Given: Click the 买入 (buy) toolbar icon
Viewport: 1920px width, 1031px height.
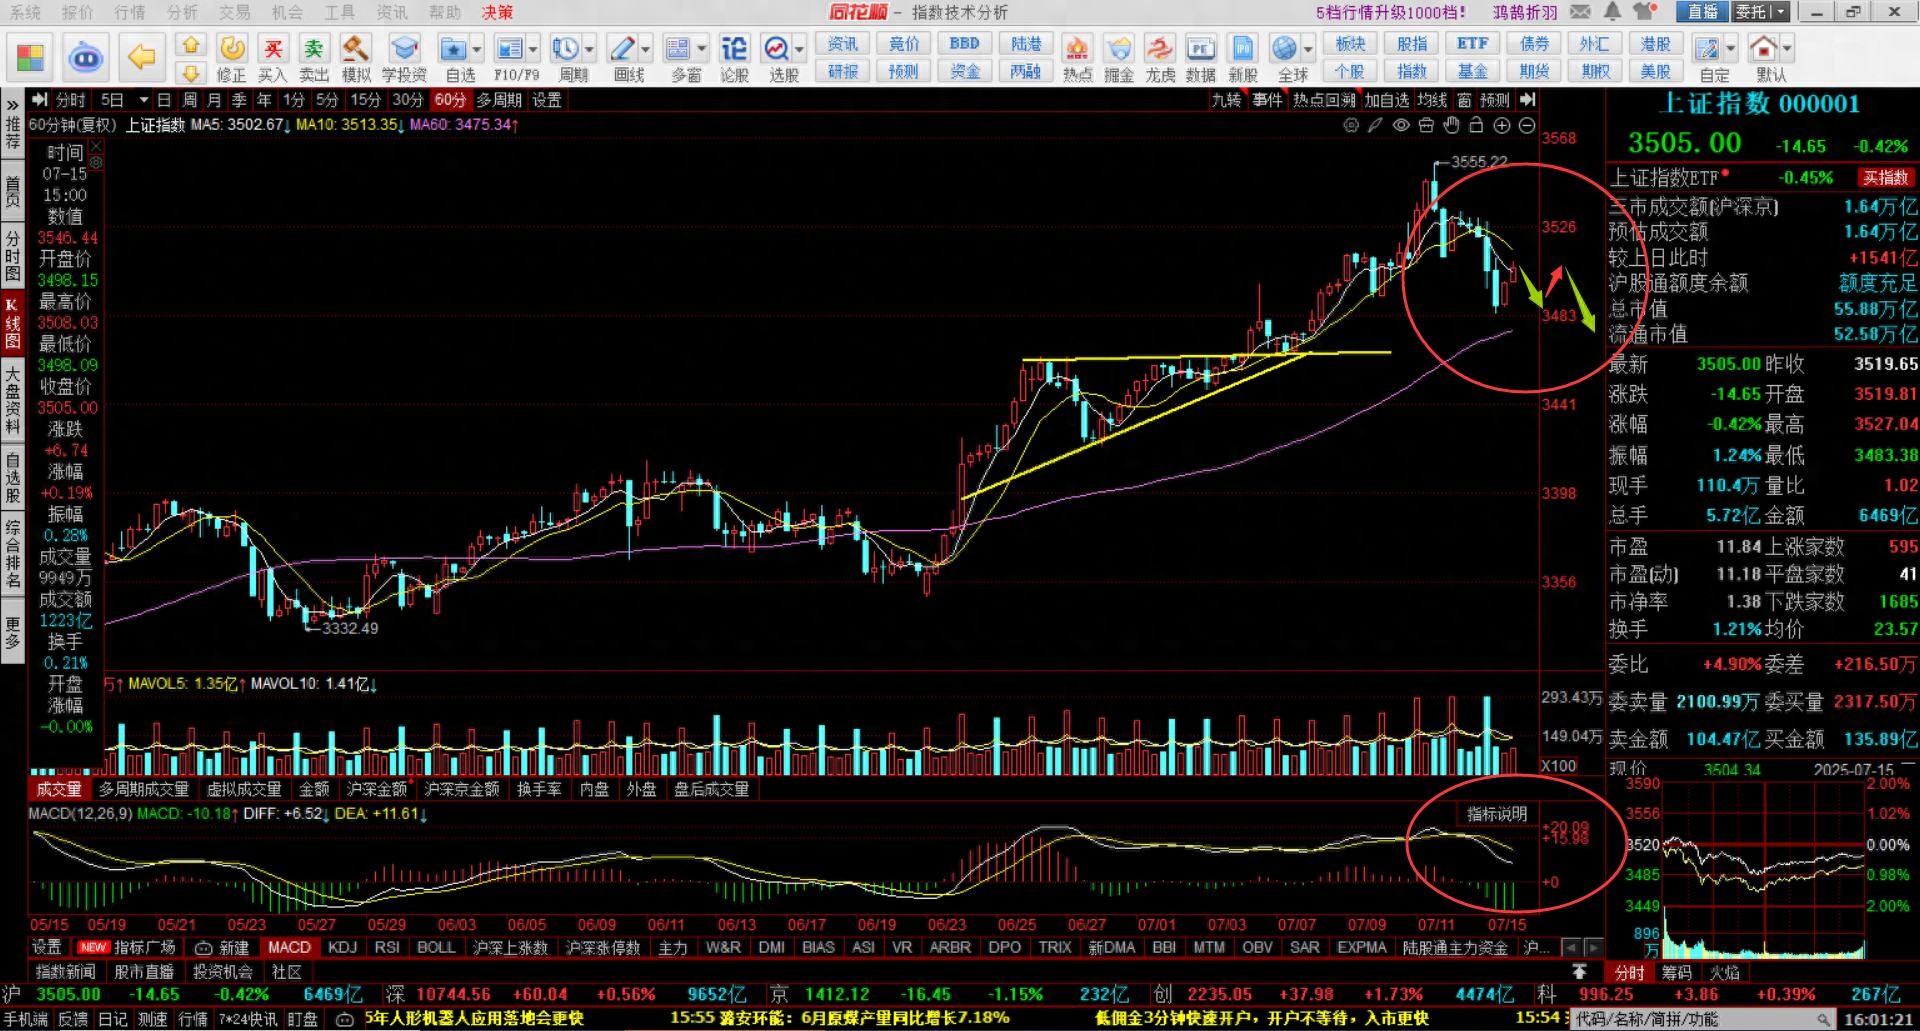Looking at the screenshot, I should point(272,58).
